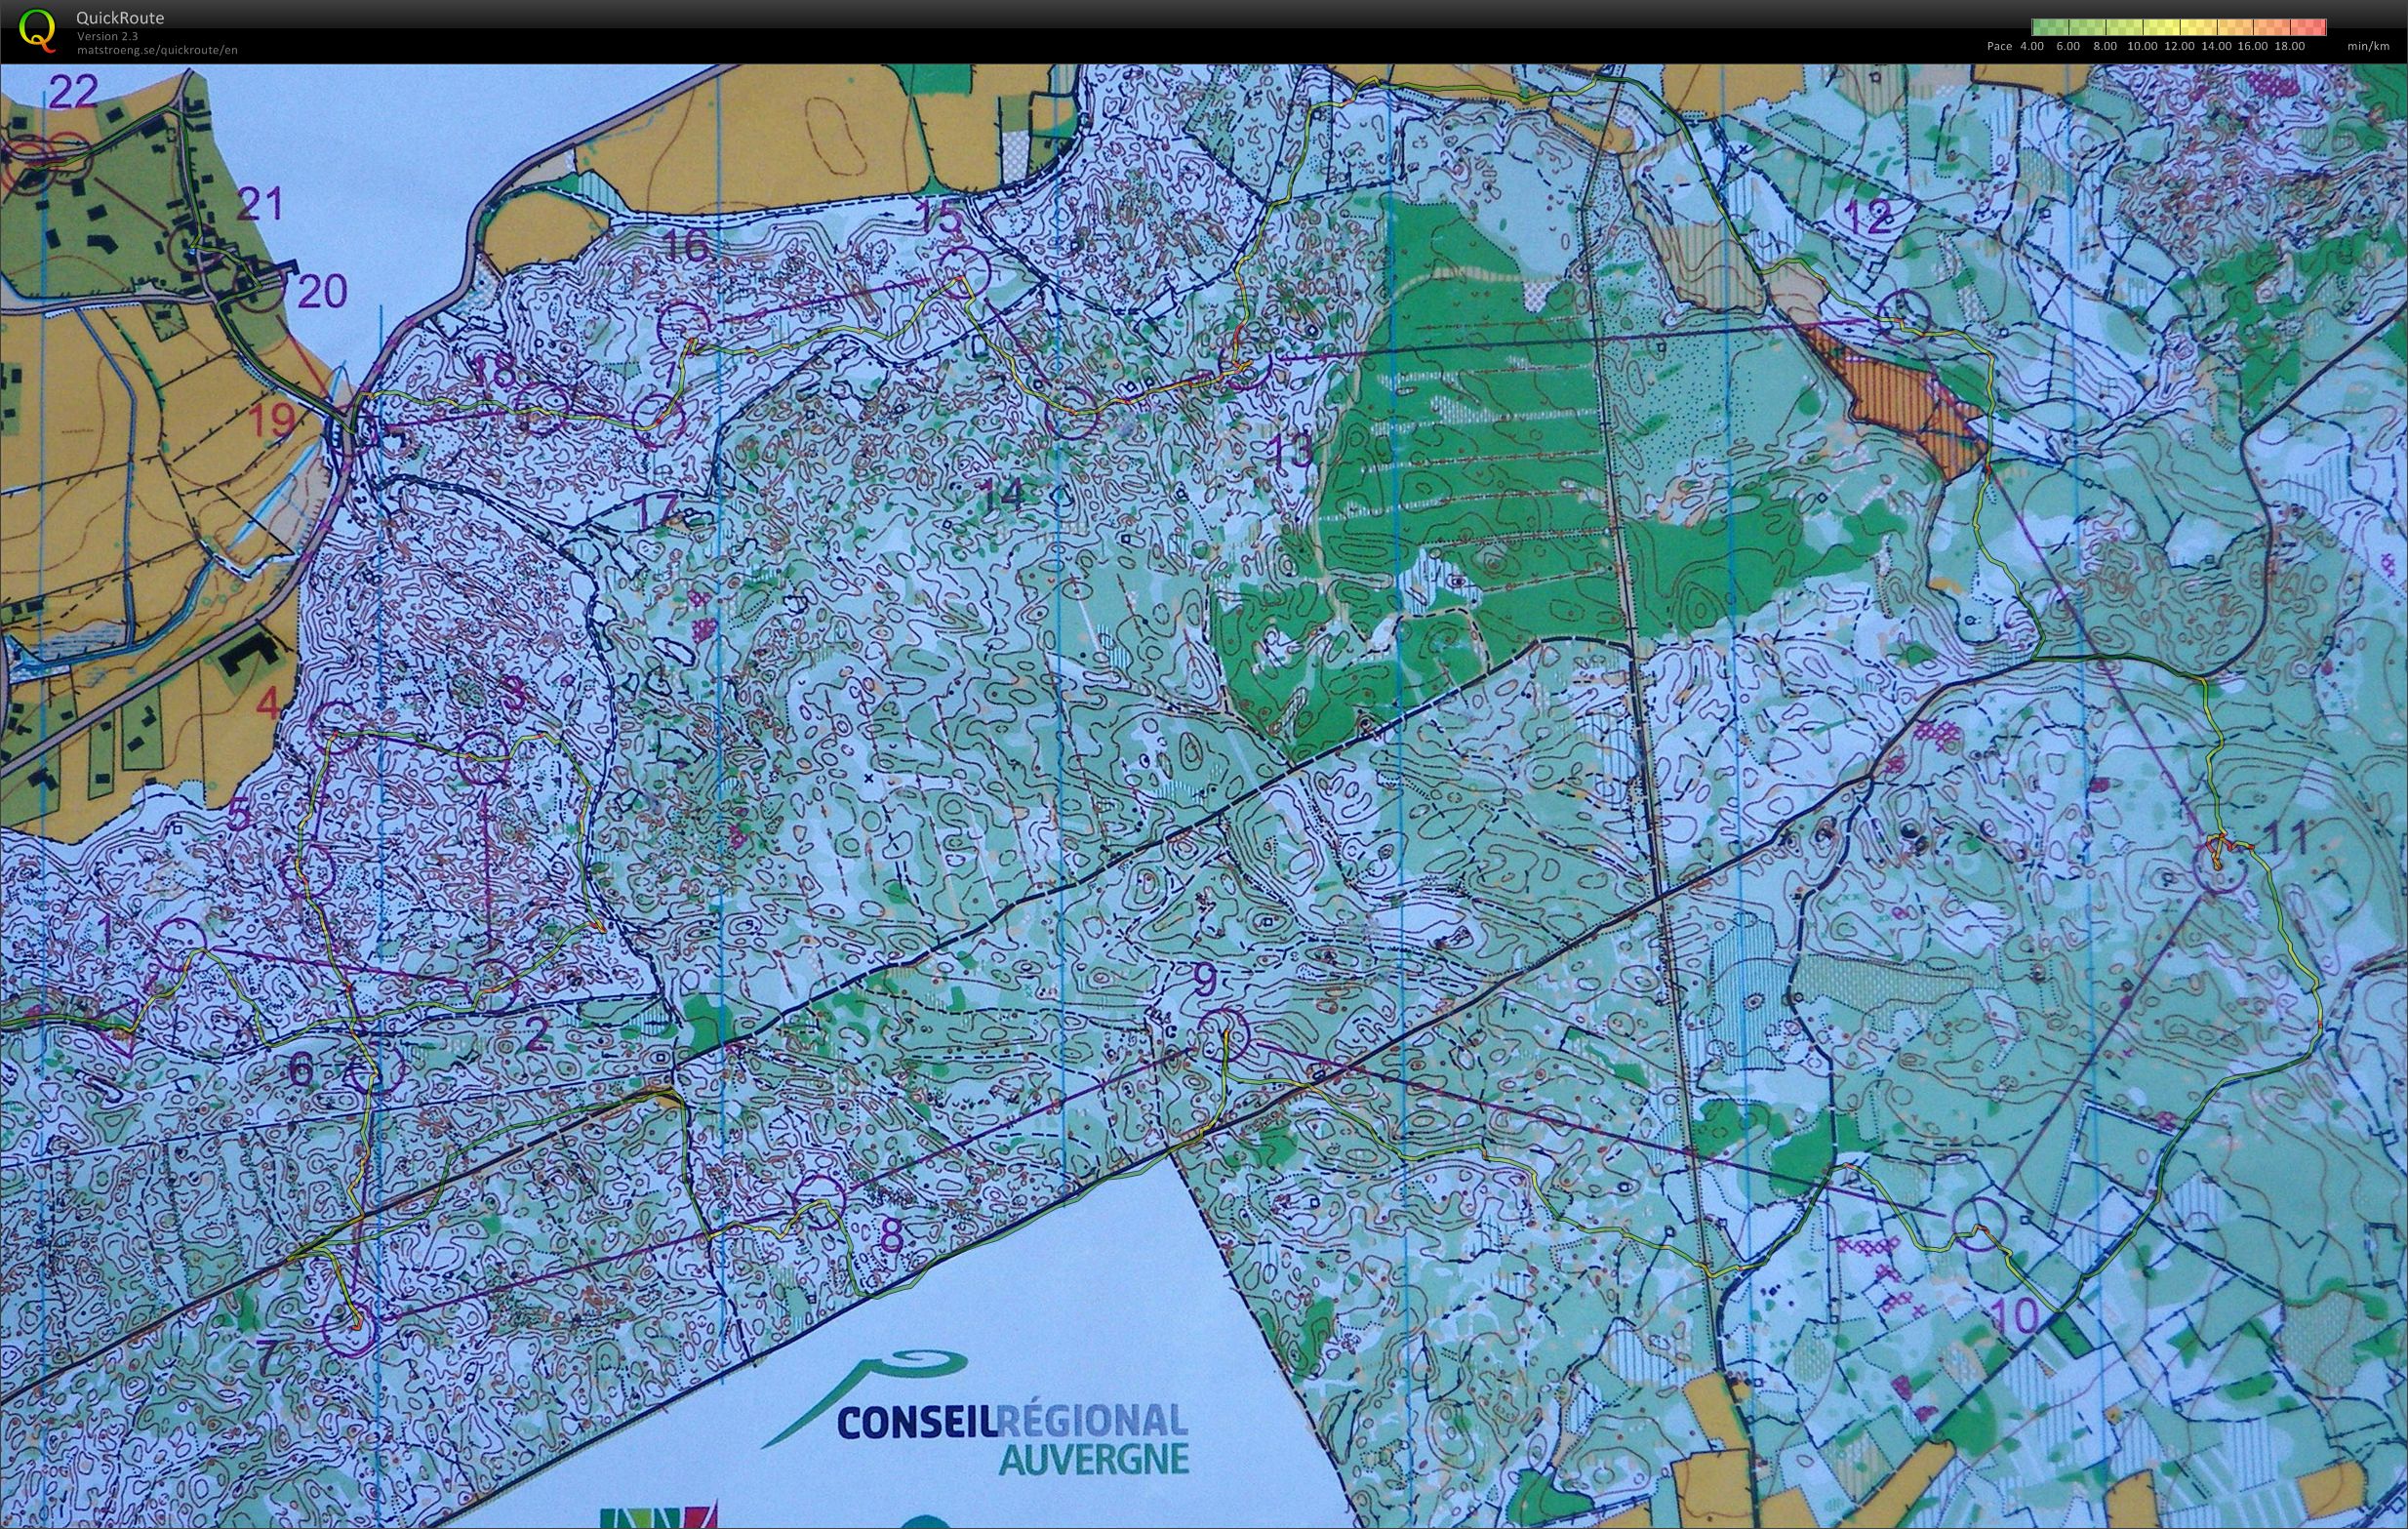Click control circle 9 on the map

[x=1225, y=1035]
